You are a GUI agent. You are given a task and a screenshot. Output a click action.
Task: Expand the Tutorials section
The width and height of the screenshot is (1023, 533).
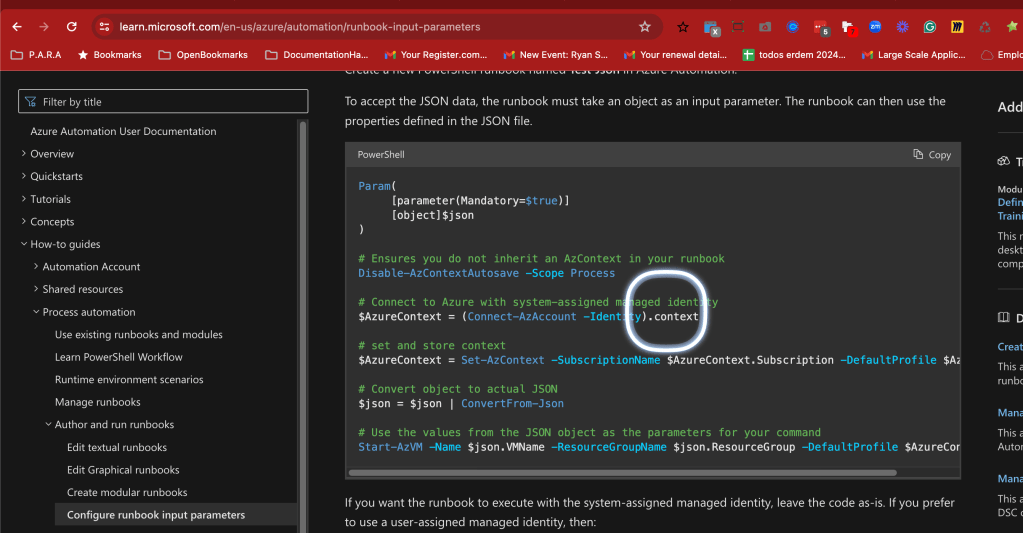[x=24, y=199]
